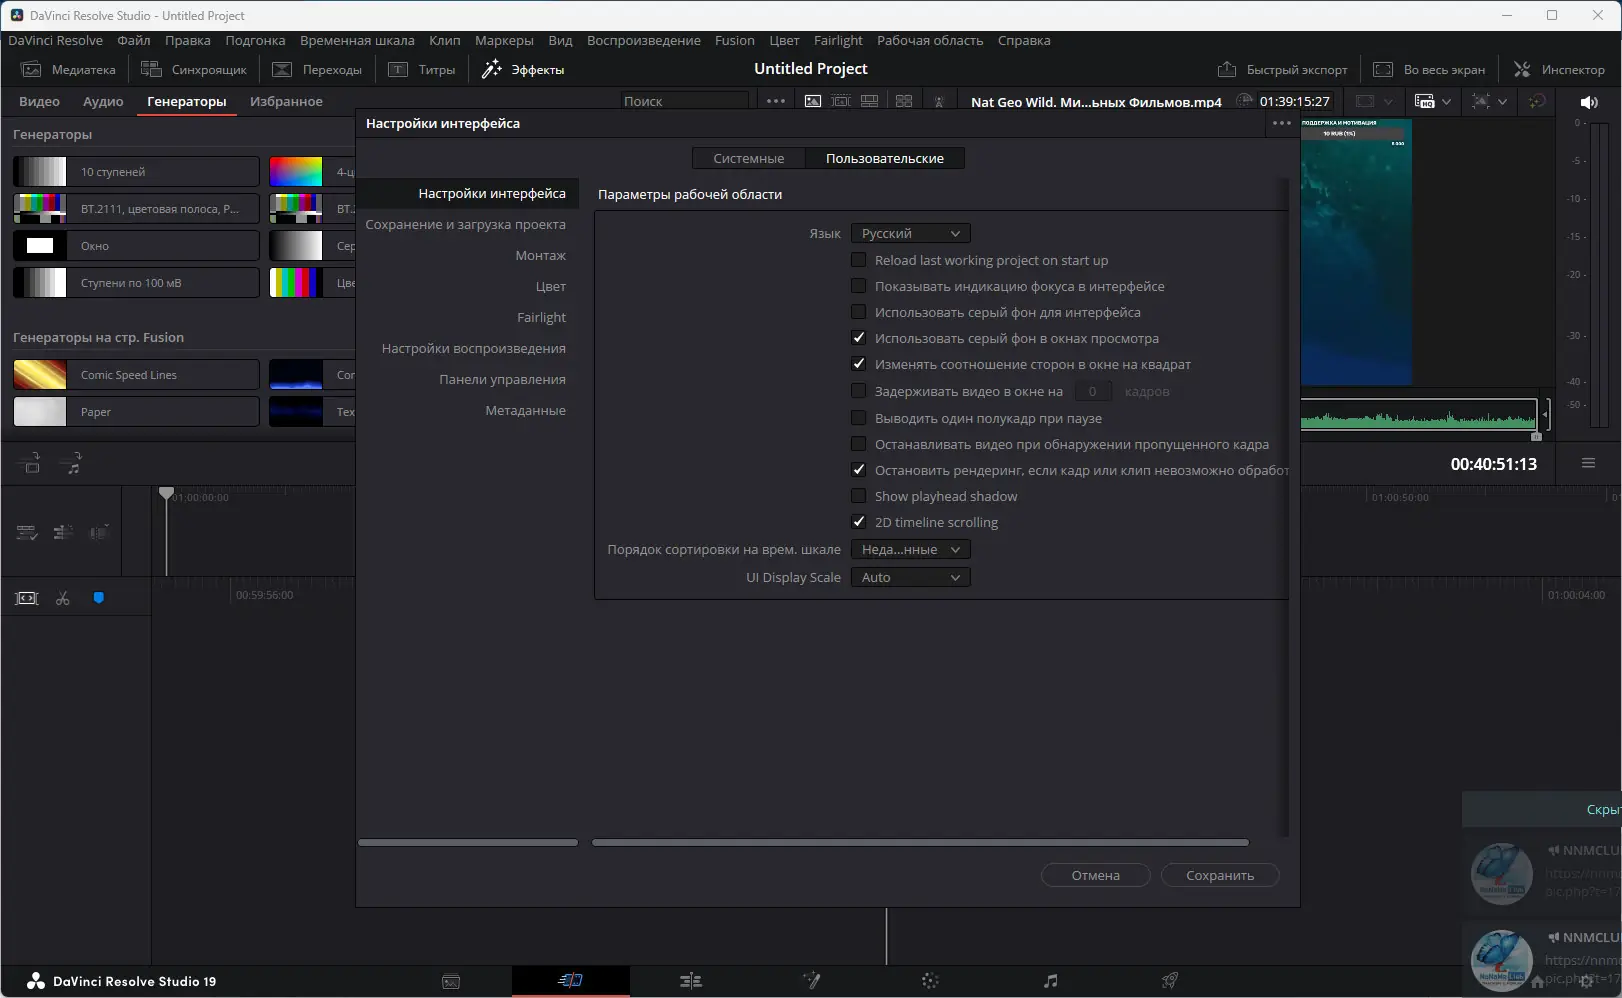Expand the proxy HQ quality dropdown arrow
The image size is (1622, 998).
pyautogui.click(x=1446, y=101)
